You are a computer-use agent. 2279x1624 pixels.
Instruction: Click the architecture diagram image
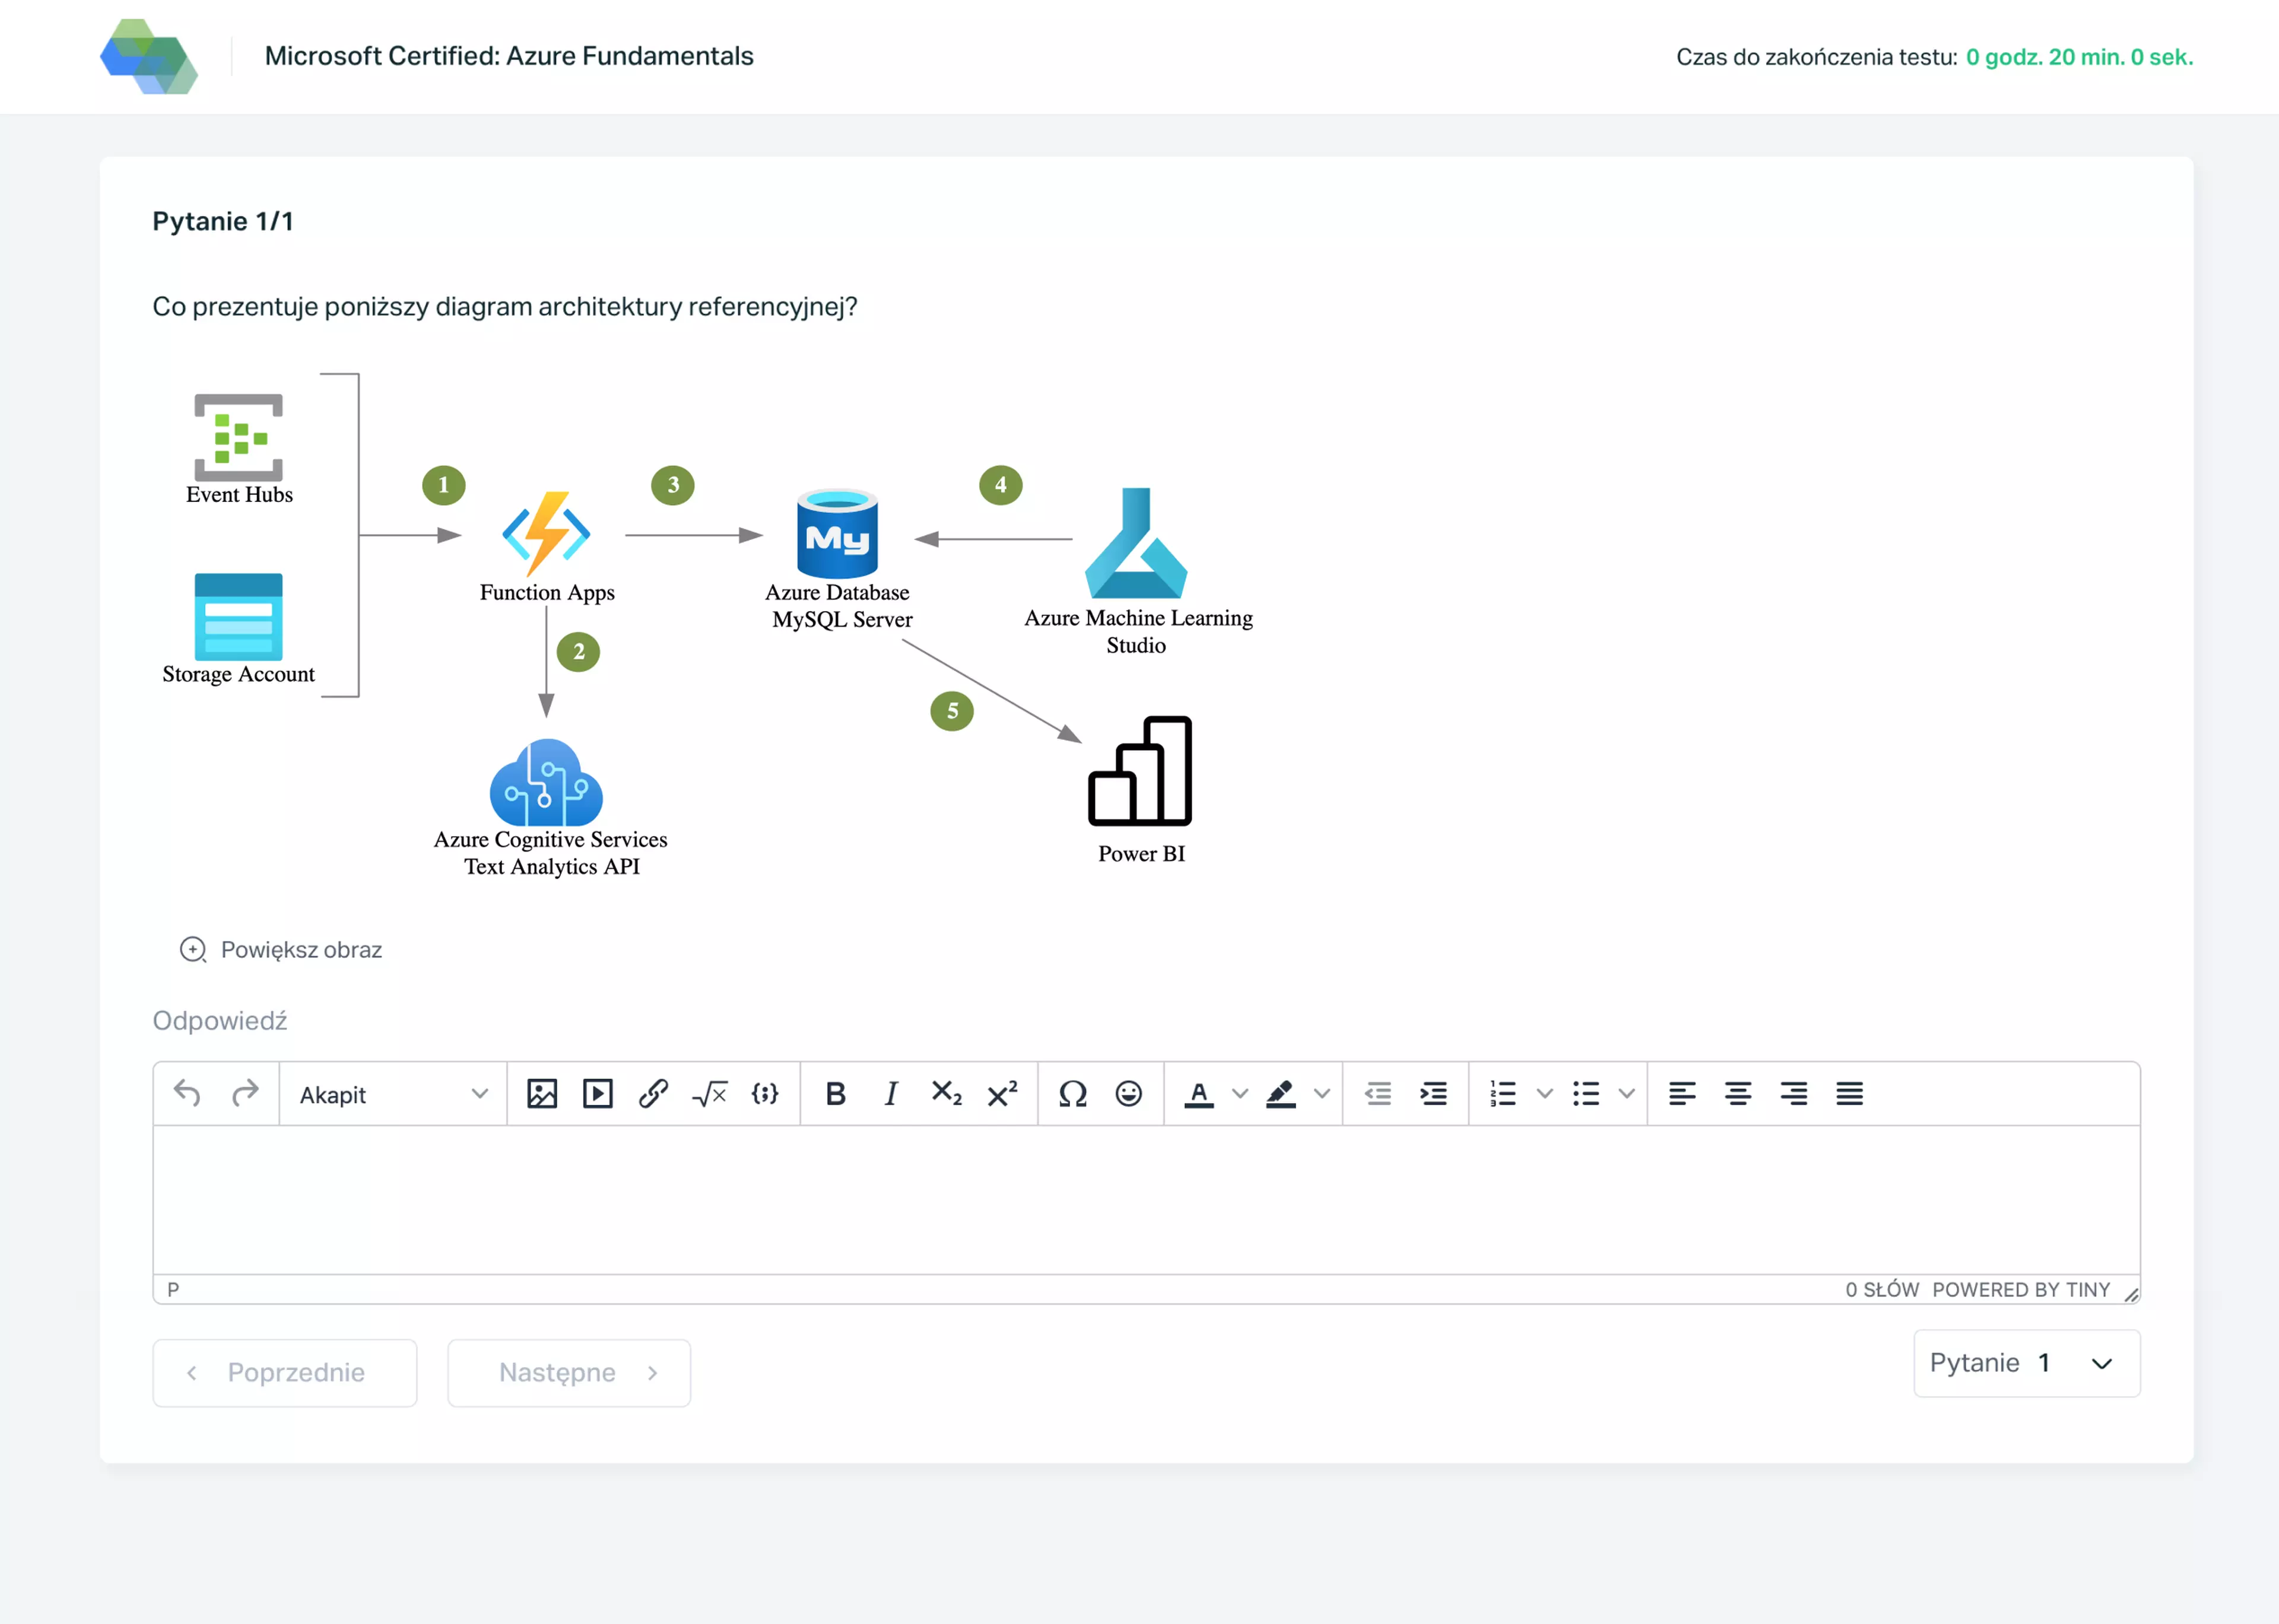click(708, 625)
